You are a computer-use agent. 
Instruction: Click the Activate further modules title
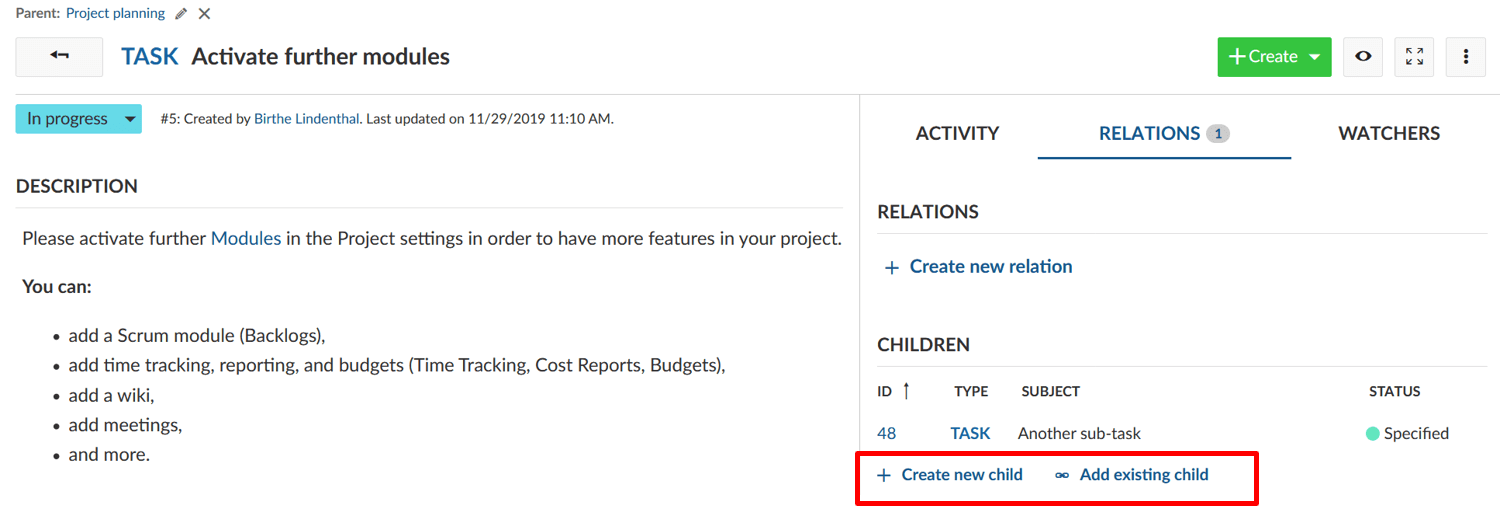tap(320, 57)
